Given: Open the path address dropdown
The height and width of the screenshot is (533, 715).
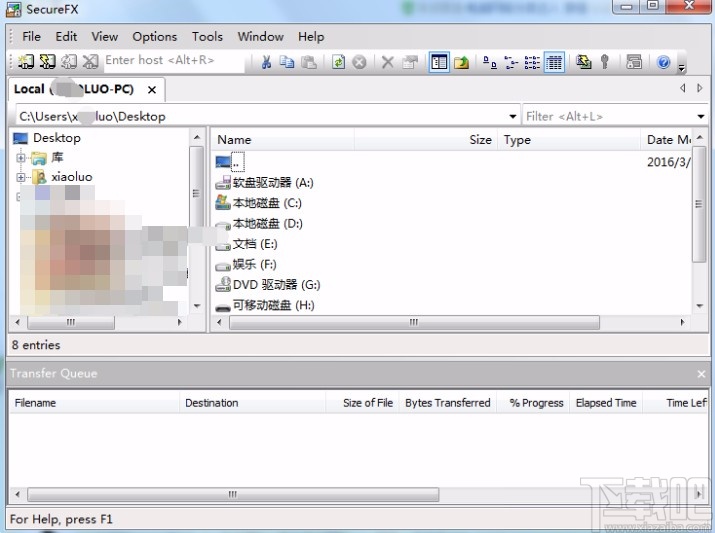Looking at the screenshot, I should click(513, 117).
